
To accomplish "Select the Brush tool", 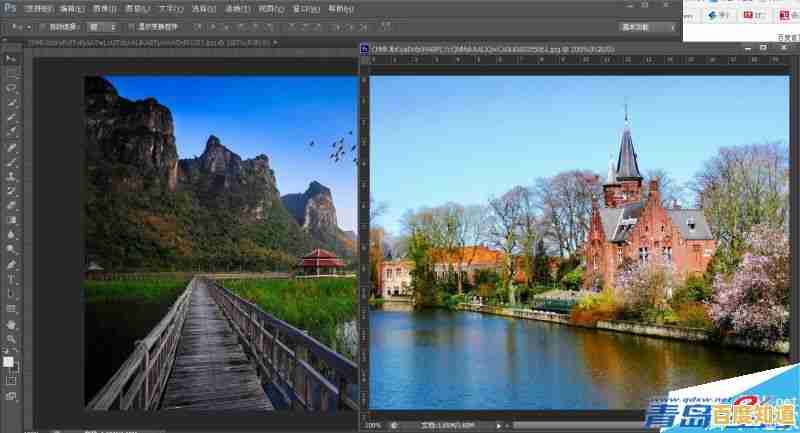I will tap(12, 161).
